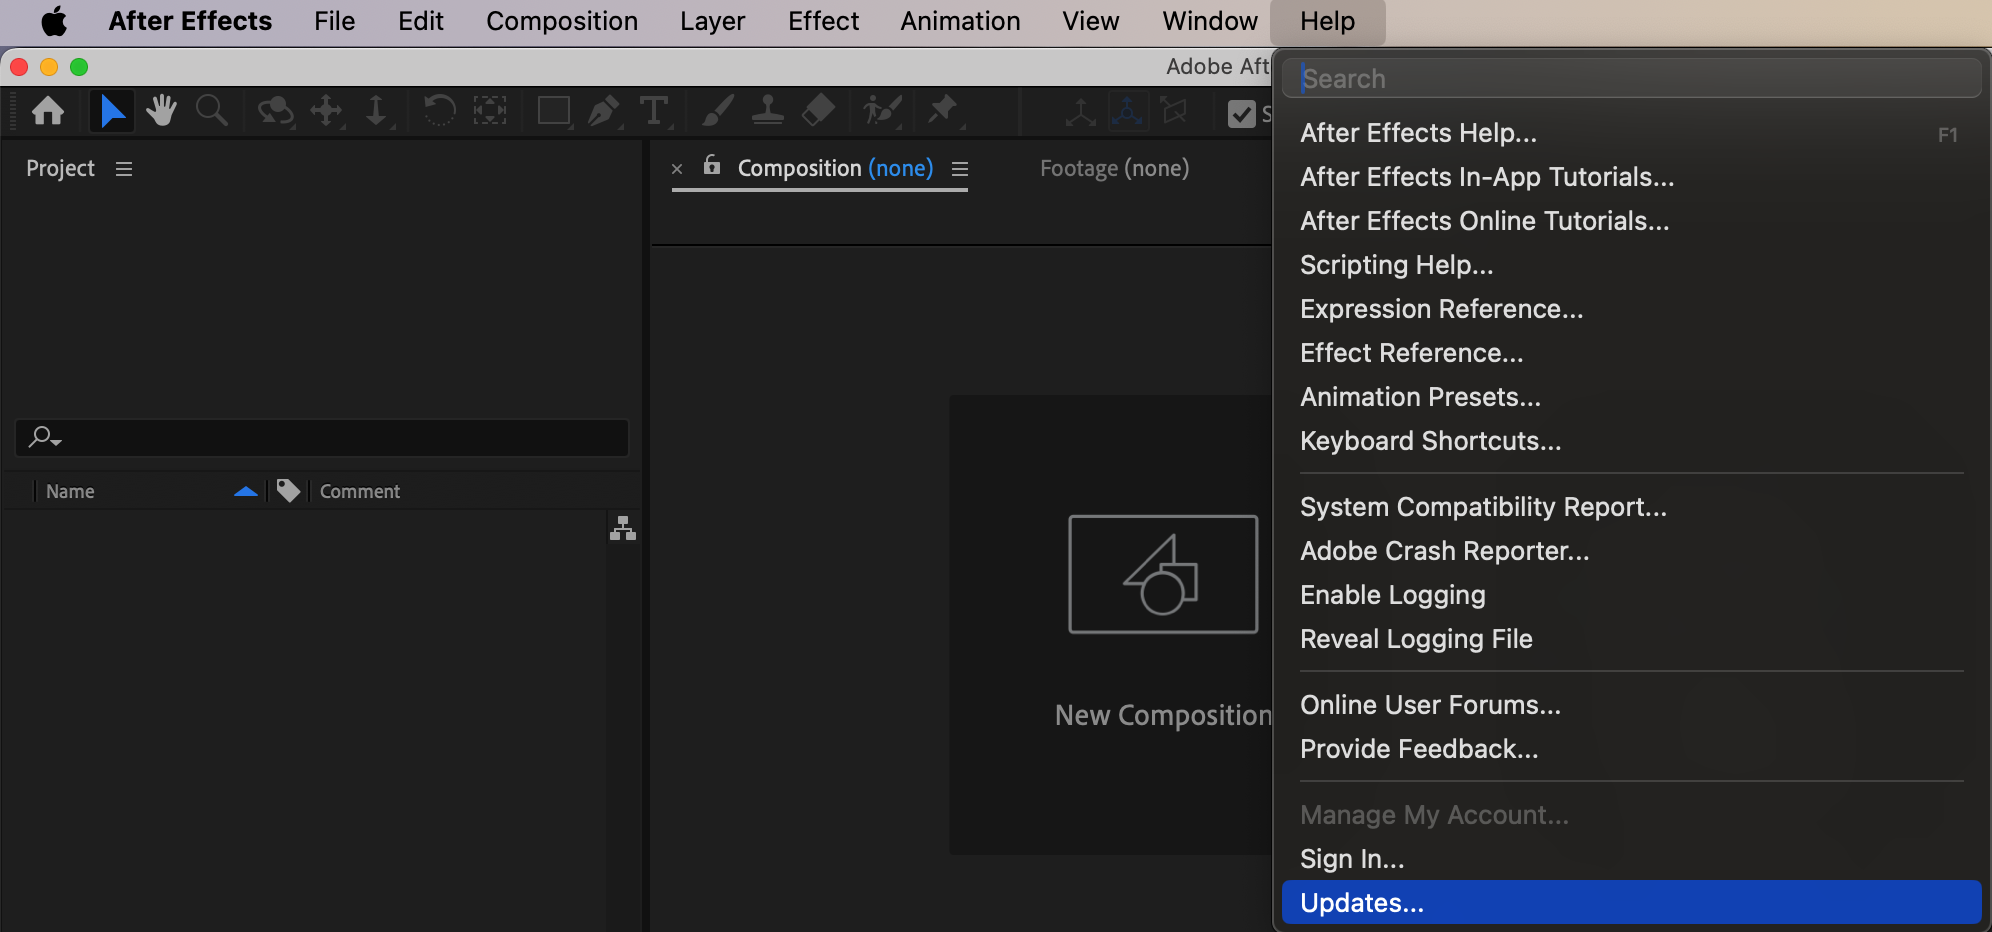Select the Eraser tool

pos(818,110)
